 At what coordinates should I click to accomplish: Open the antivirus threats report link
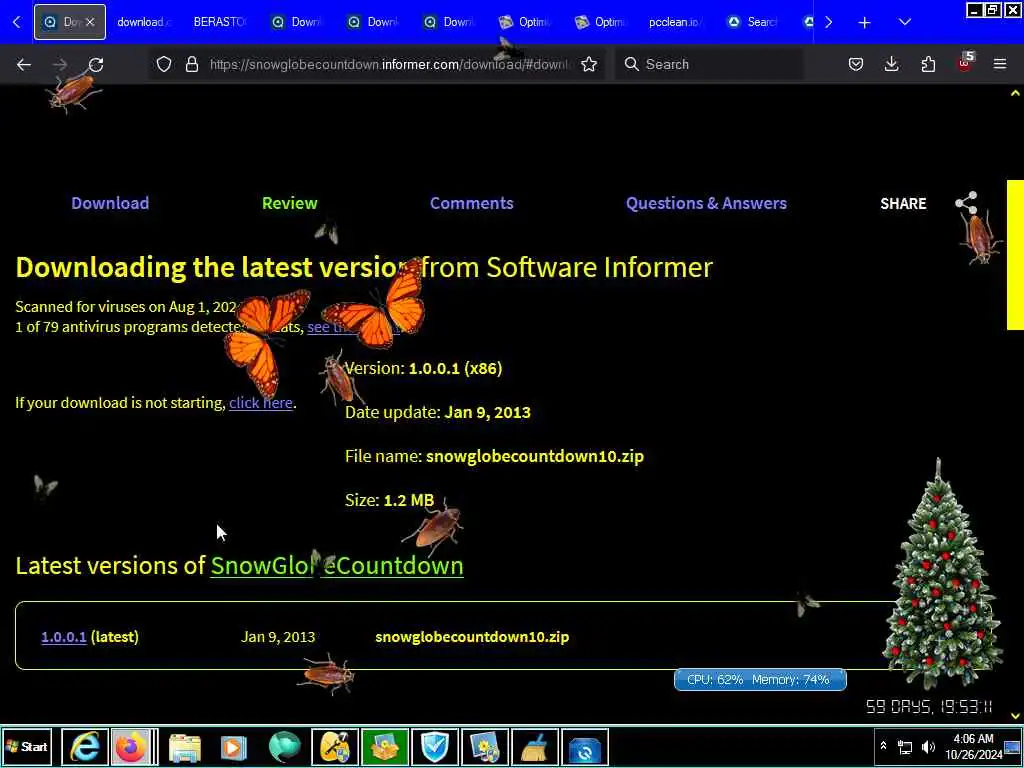click(x=353, y=327)
